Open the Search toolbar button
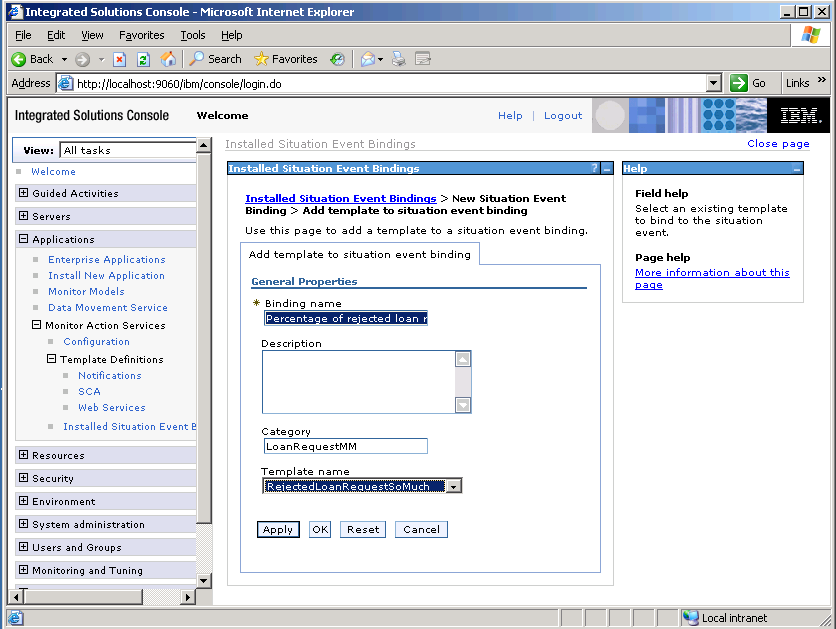The image size is (836, 629). pos(215,59)
